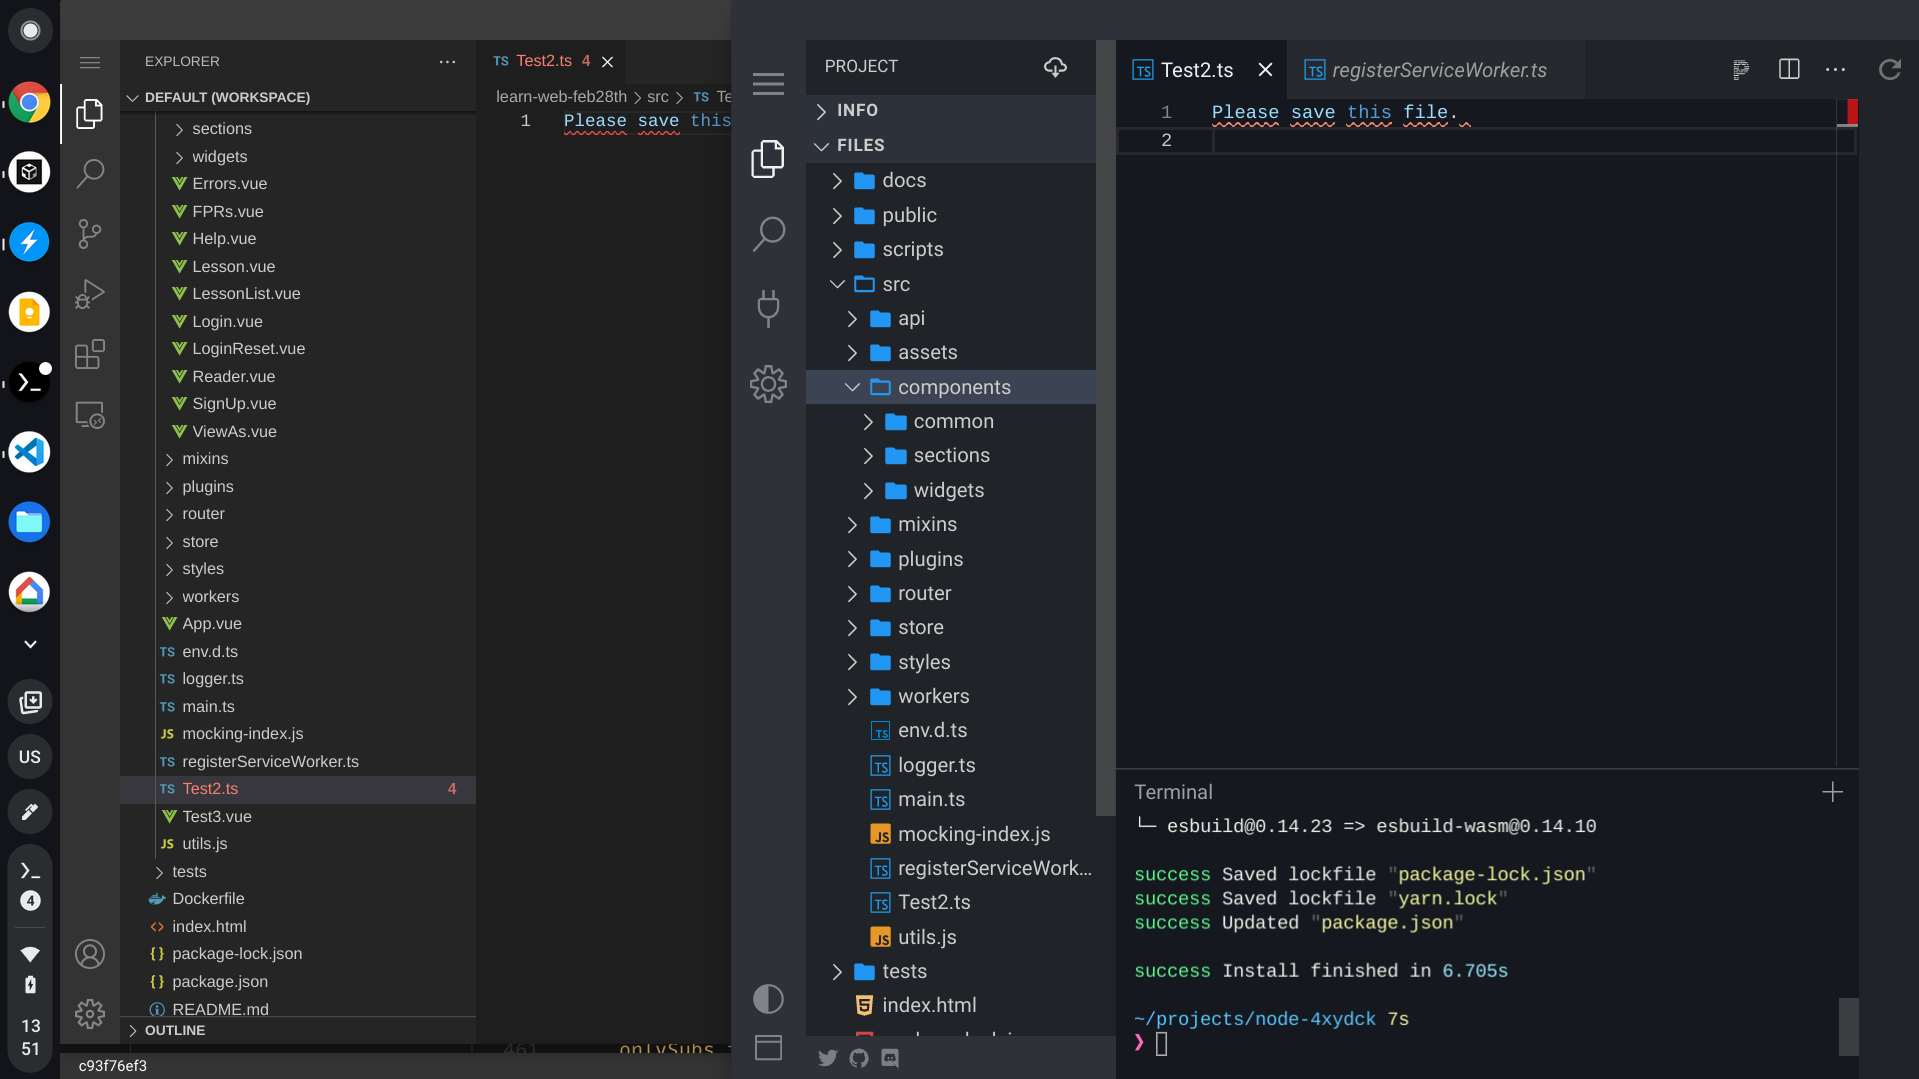Toggle the light/dark theme icon

767,998
